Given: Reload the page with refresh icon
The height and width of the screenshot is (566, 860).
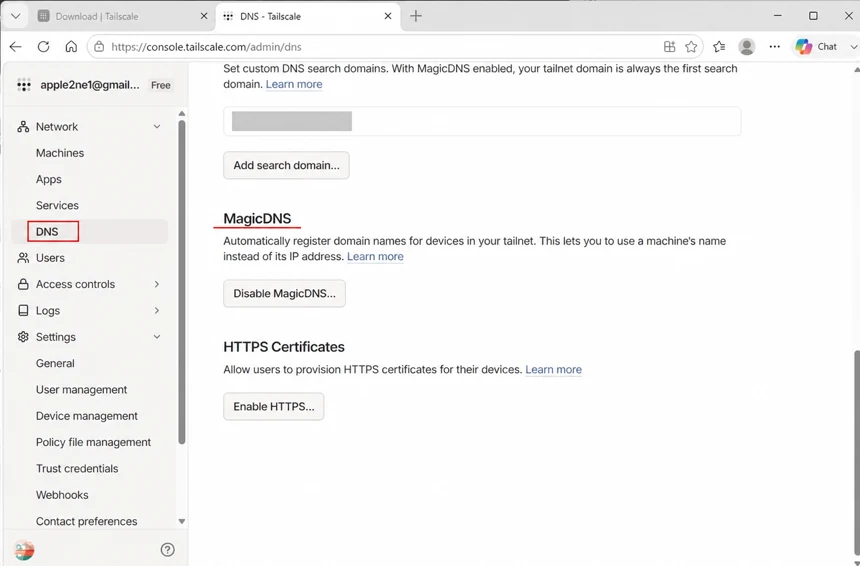Looking at the screenshot, I should click(43, 47).
